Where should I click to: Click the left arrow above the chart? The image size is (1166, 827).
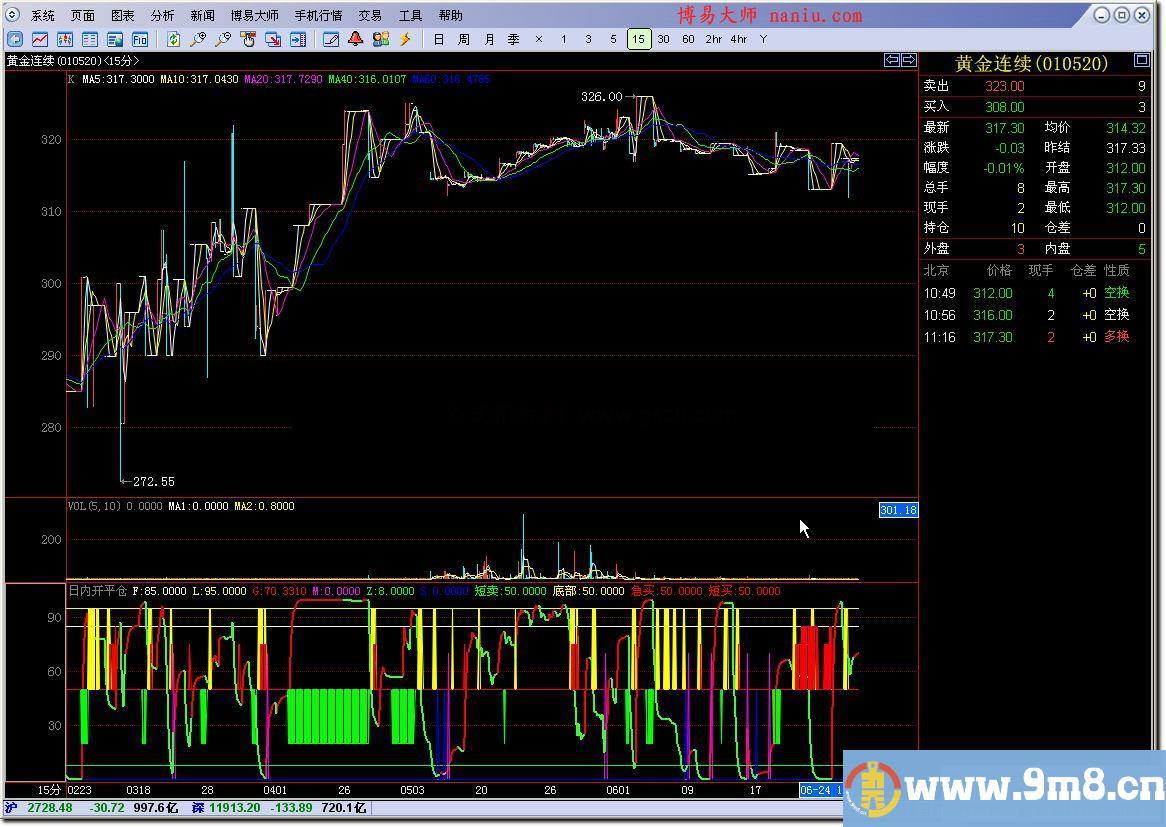coord(891,61)
